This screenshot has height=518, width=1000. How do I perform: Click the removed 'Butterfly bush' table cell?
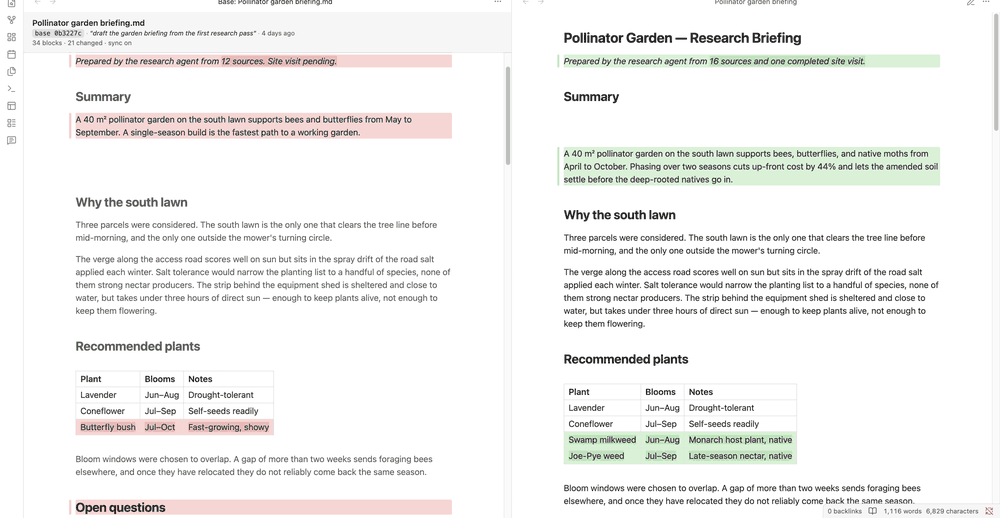tap(108, 427)
